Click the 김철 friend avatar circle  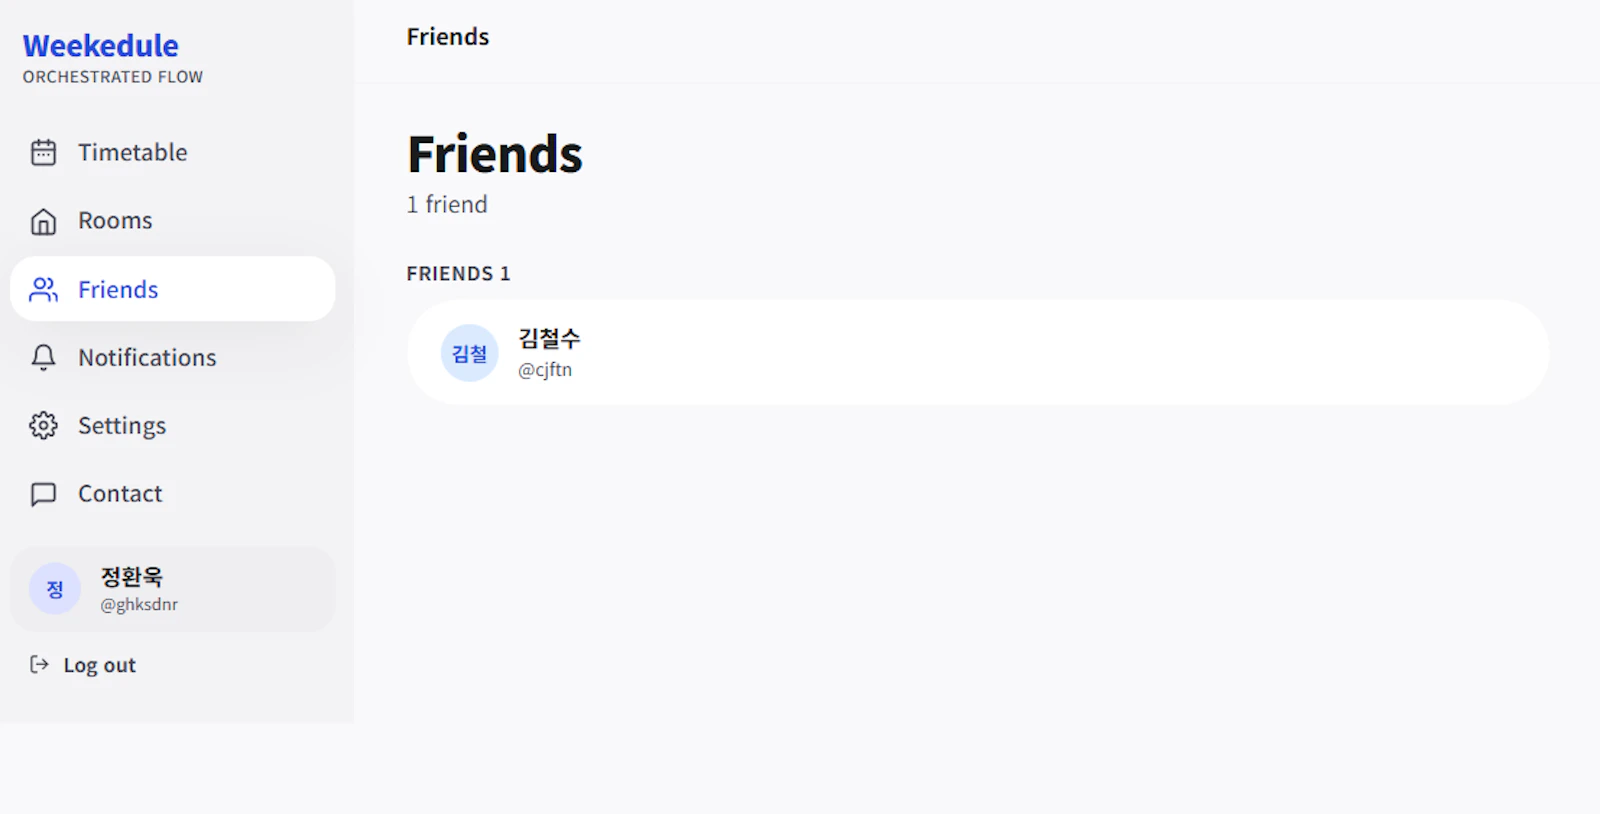click(x=469, y=353)
